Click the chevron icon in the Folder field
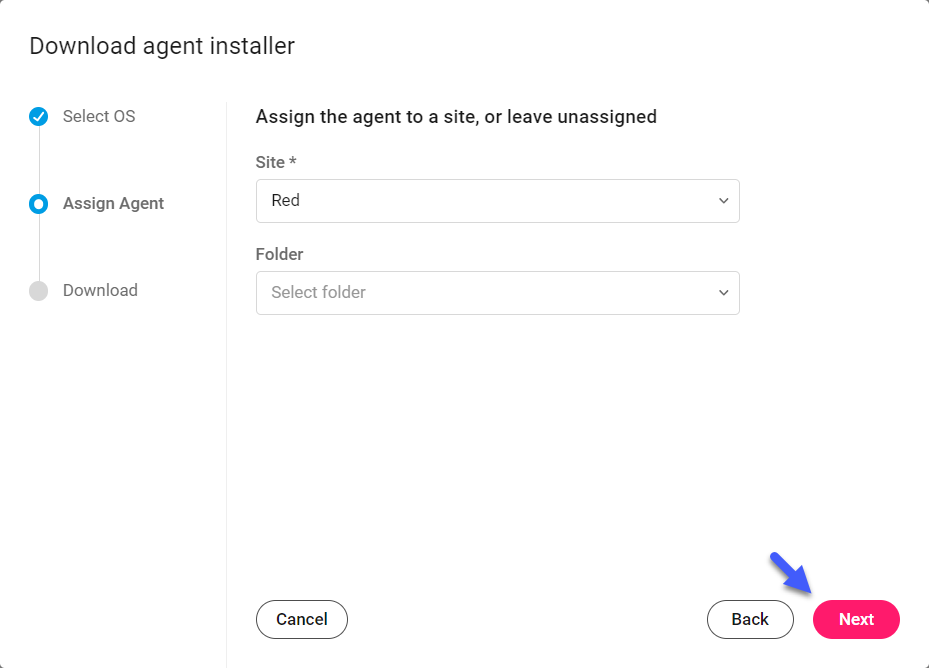This screenshot has width=929, height=668. click(723, 292)
